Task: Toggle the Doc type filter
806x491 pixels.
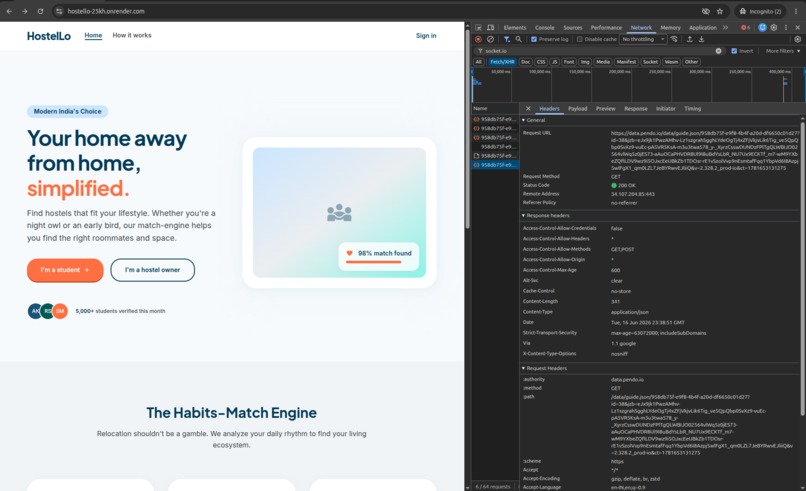Action: [x=525, y=62]
